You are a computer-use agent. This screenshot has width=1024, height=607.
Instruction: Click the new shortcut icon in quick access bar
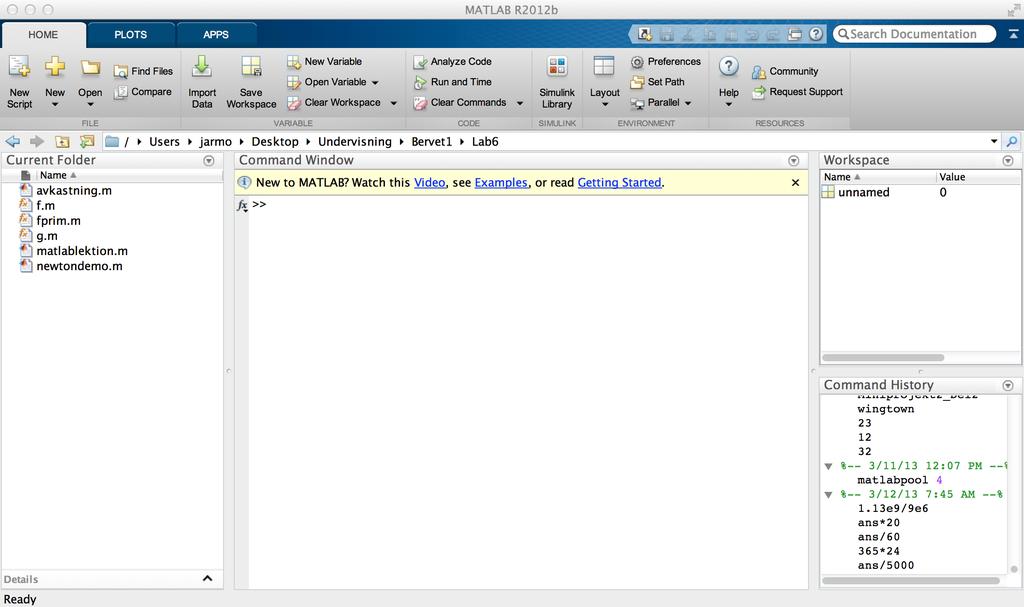pos(645,34)
